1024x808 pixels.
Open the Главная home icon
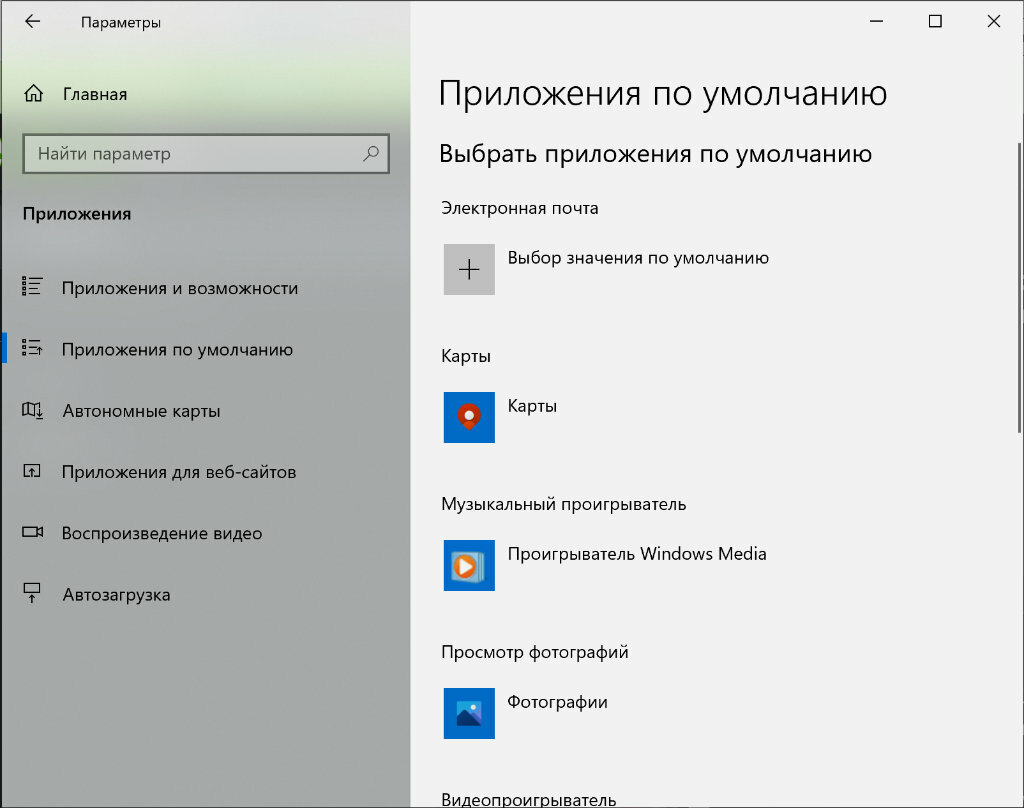click(33, 94)
